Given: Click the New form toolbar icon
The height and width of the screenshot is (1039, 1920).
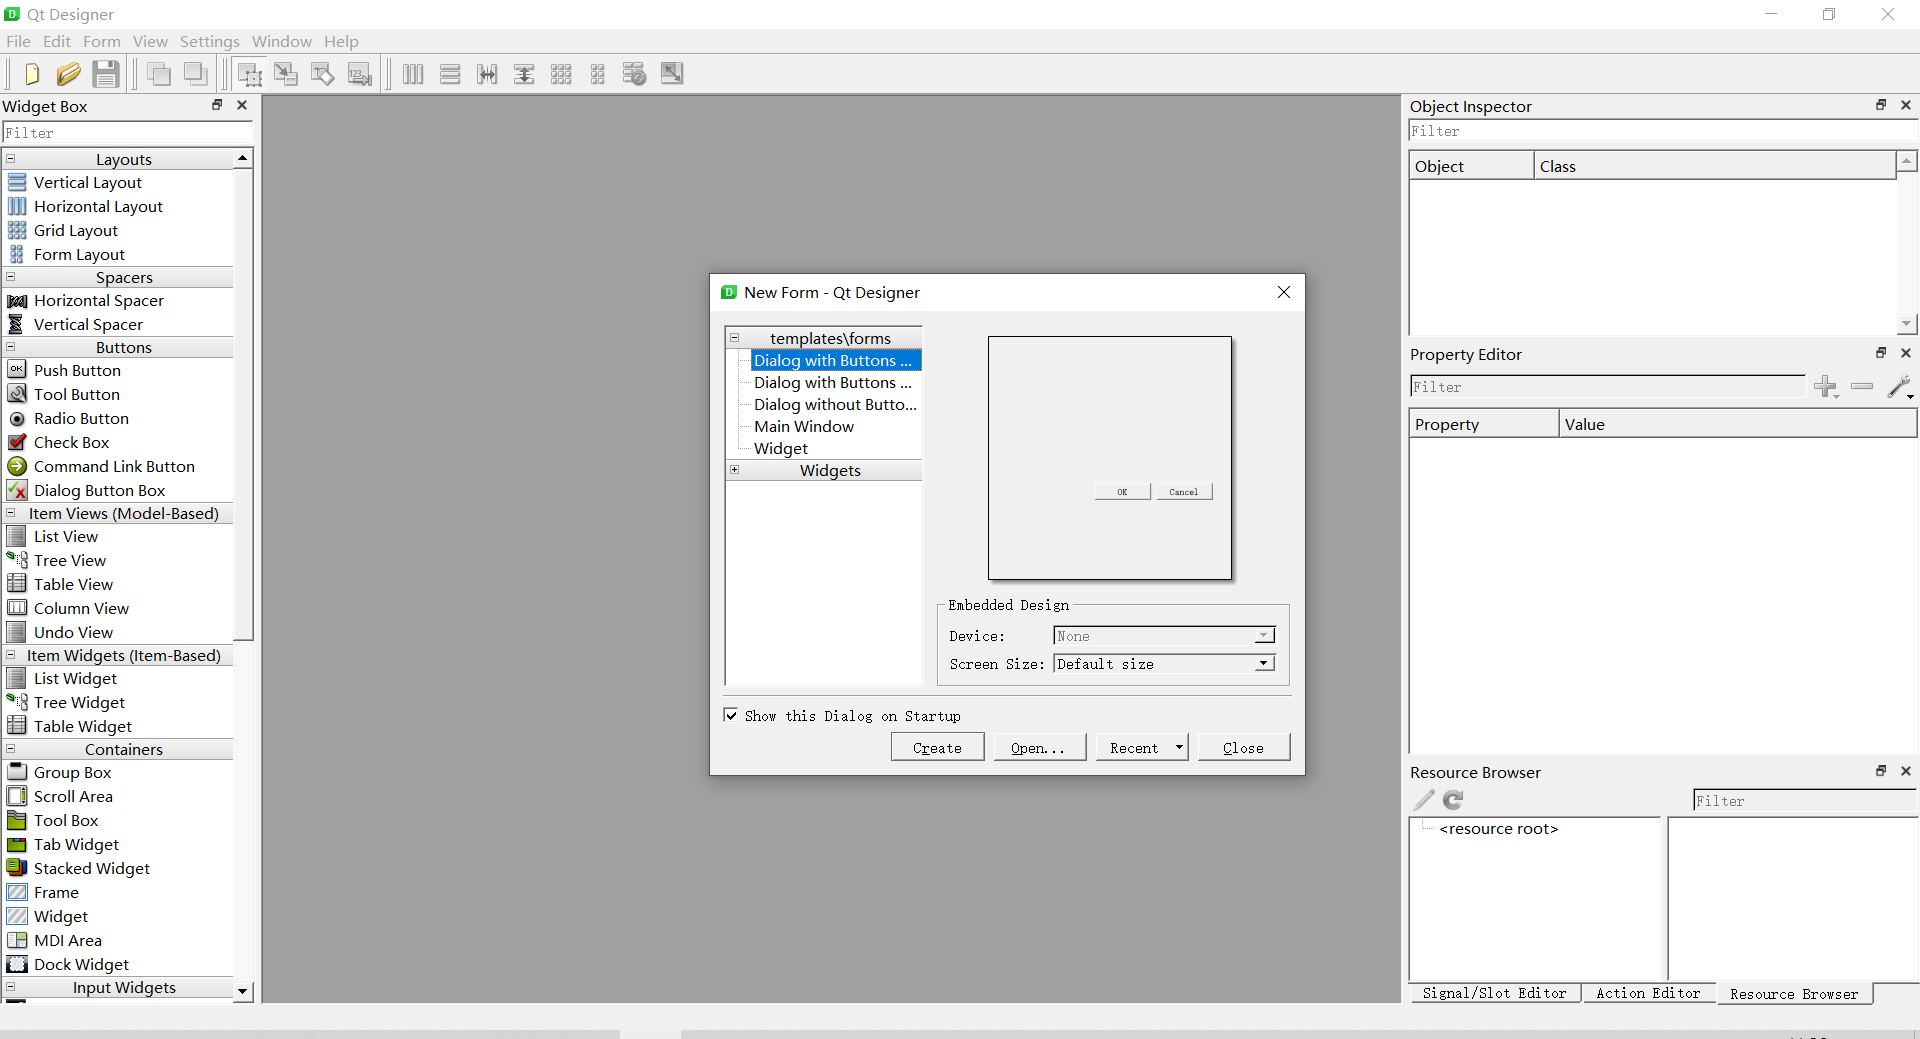Looking at the screenshot, I should click(x=31, y=74).
